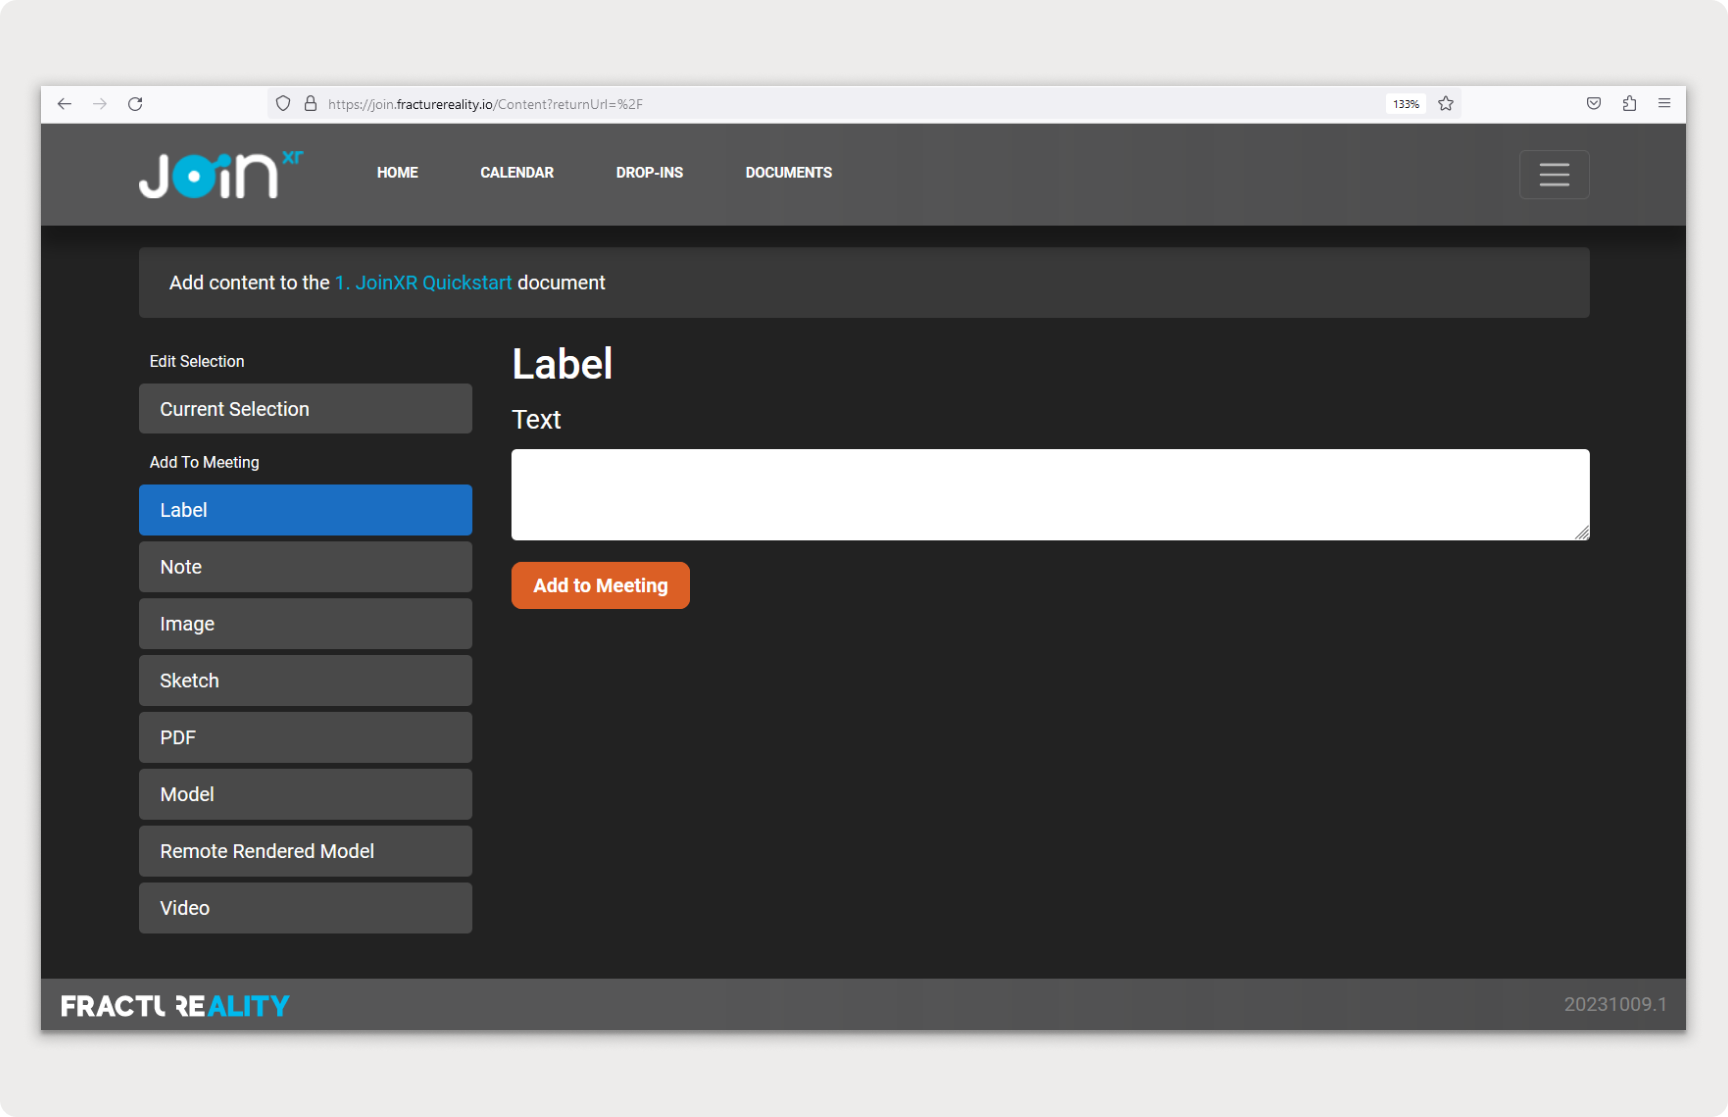Bookmark this page with the star icon
The width and height of the screenshot is (1728, 1117).
pyautogui.click(x=1445, y=103)
